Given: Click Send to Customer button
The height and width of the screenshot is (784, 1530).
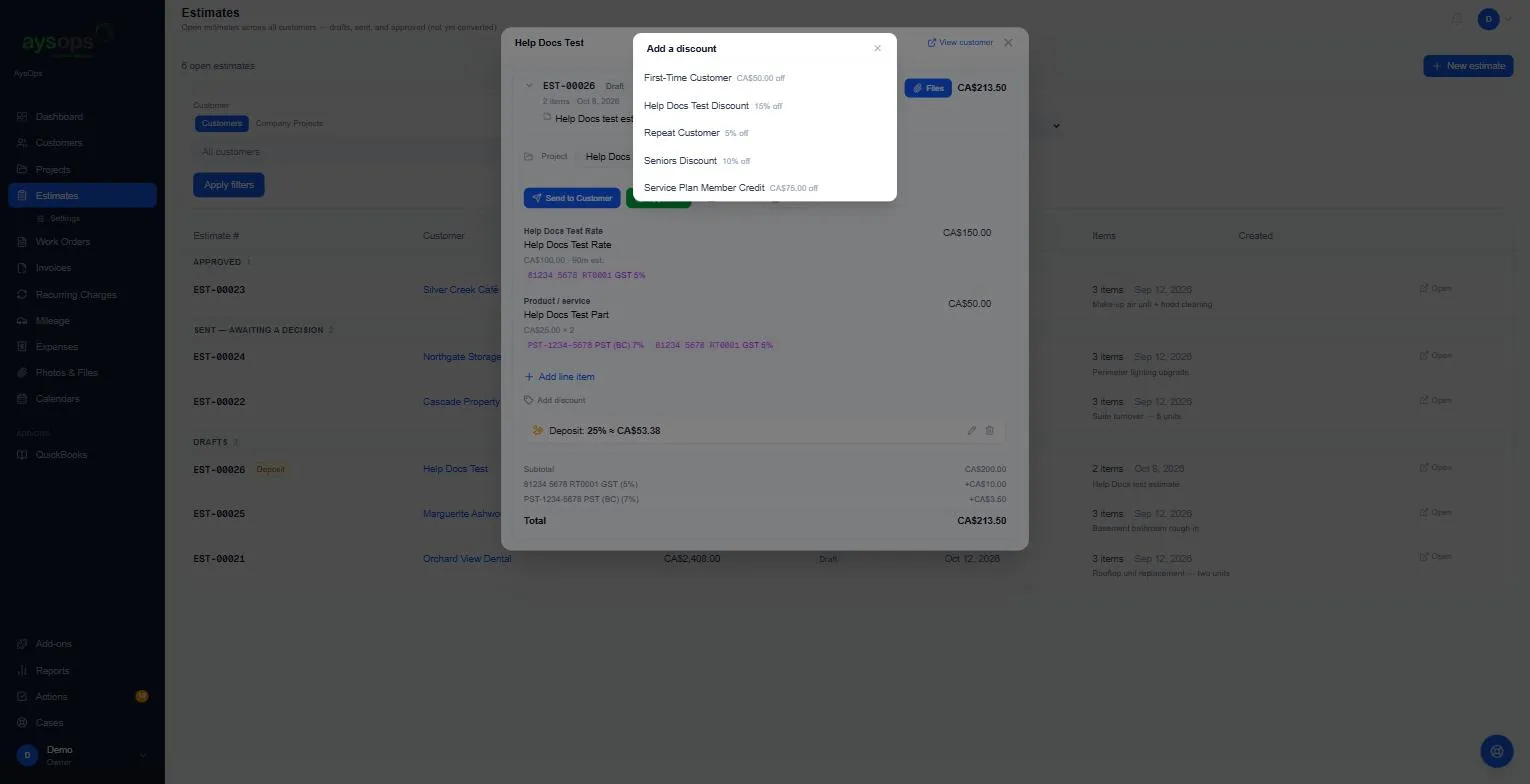Looking at the screenshot, I should tap(572, 198).
